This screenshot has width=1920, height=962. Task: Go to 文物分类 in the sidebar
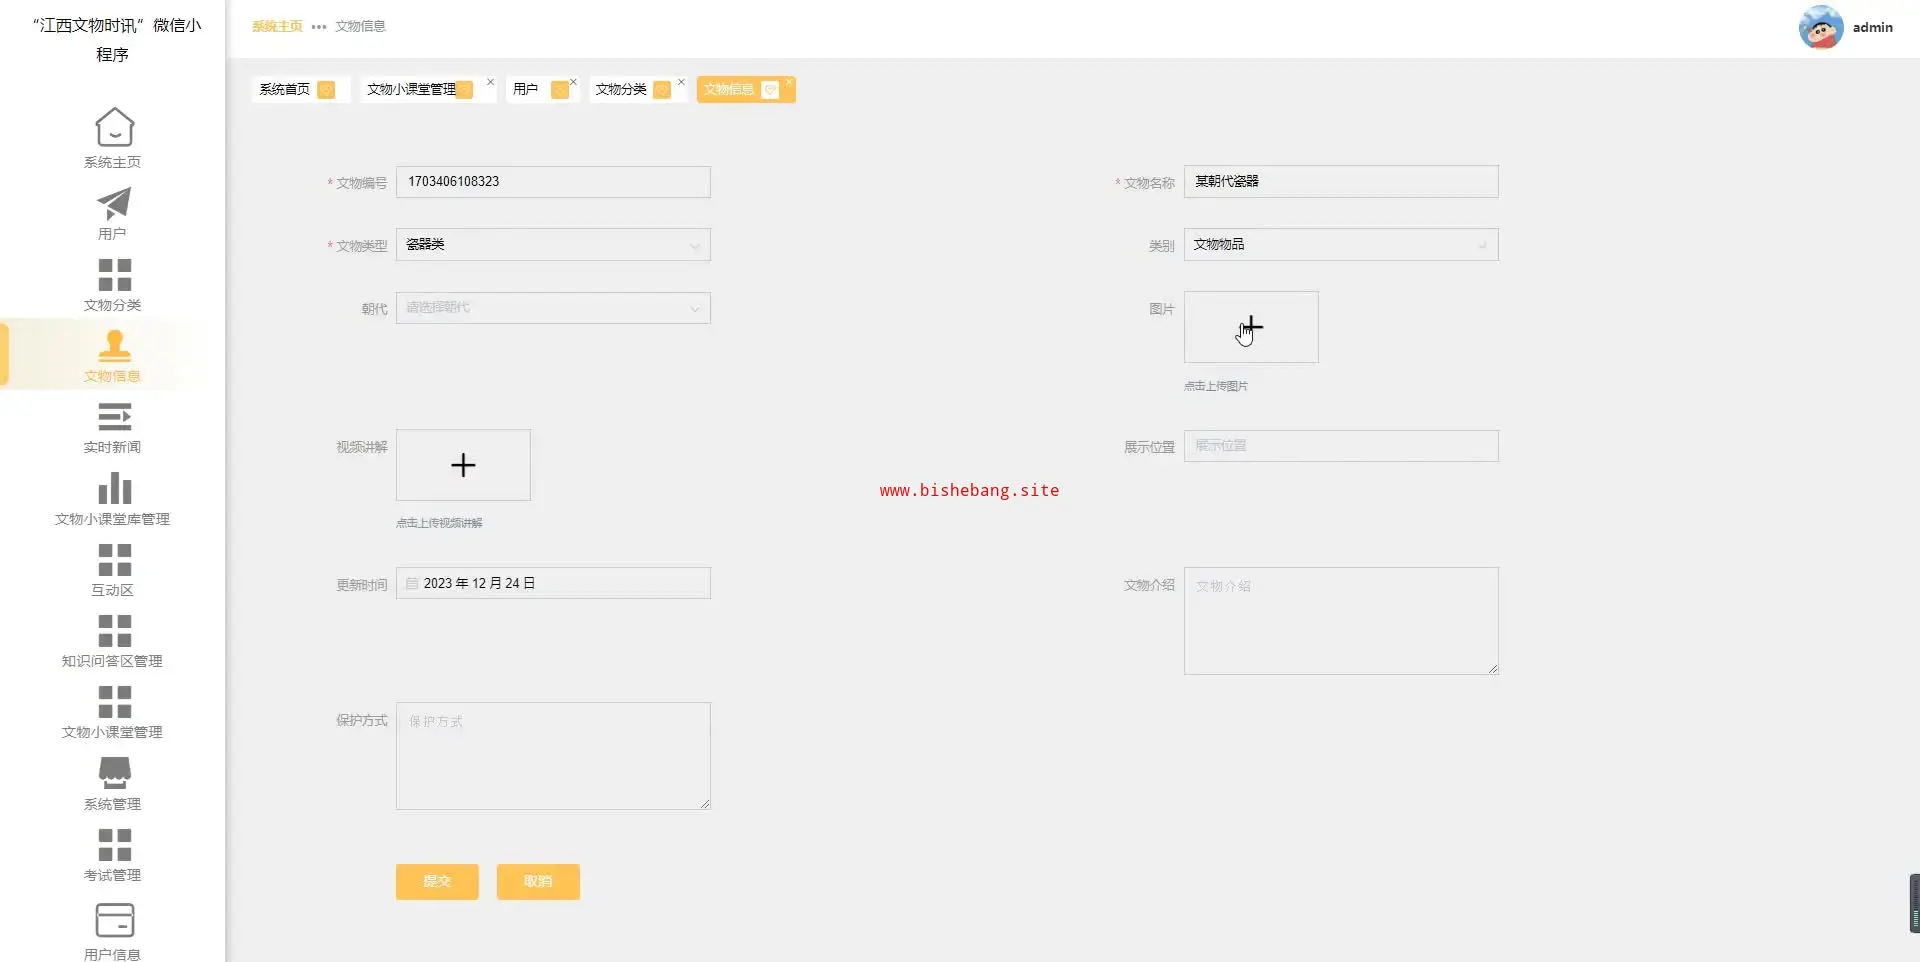[x=113, y=285]
